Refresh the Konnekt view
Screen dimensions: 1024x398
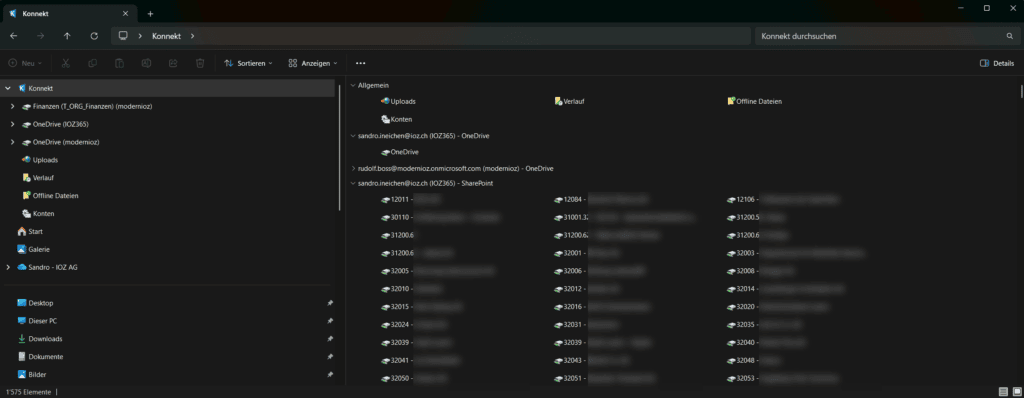(94, 36)
